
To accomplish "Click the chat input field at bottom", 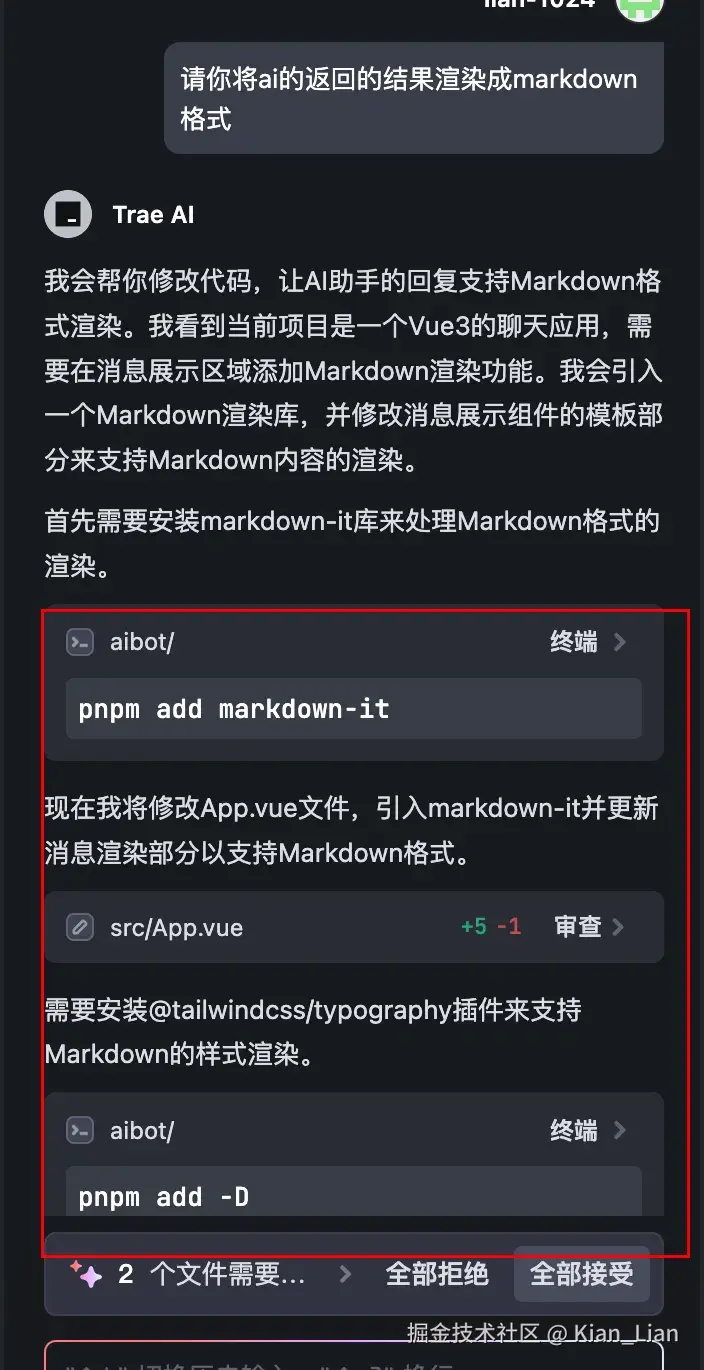I will pos(354,1356).
